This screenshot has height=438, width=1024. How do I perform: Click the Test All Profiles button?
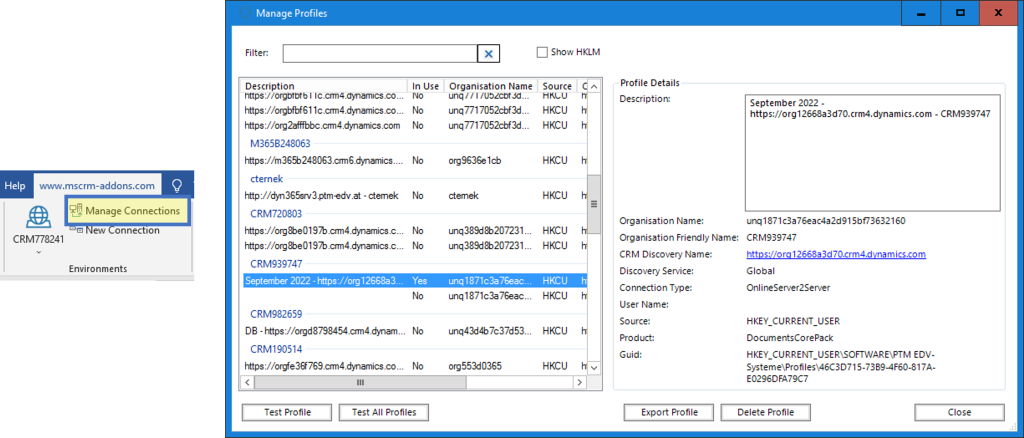click(384, 413)
